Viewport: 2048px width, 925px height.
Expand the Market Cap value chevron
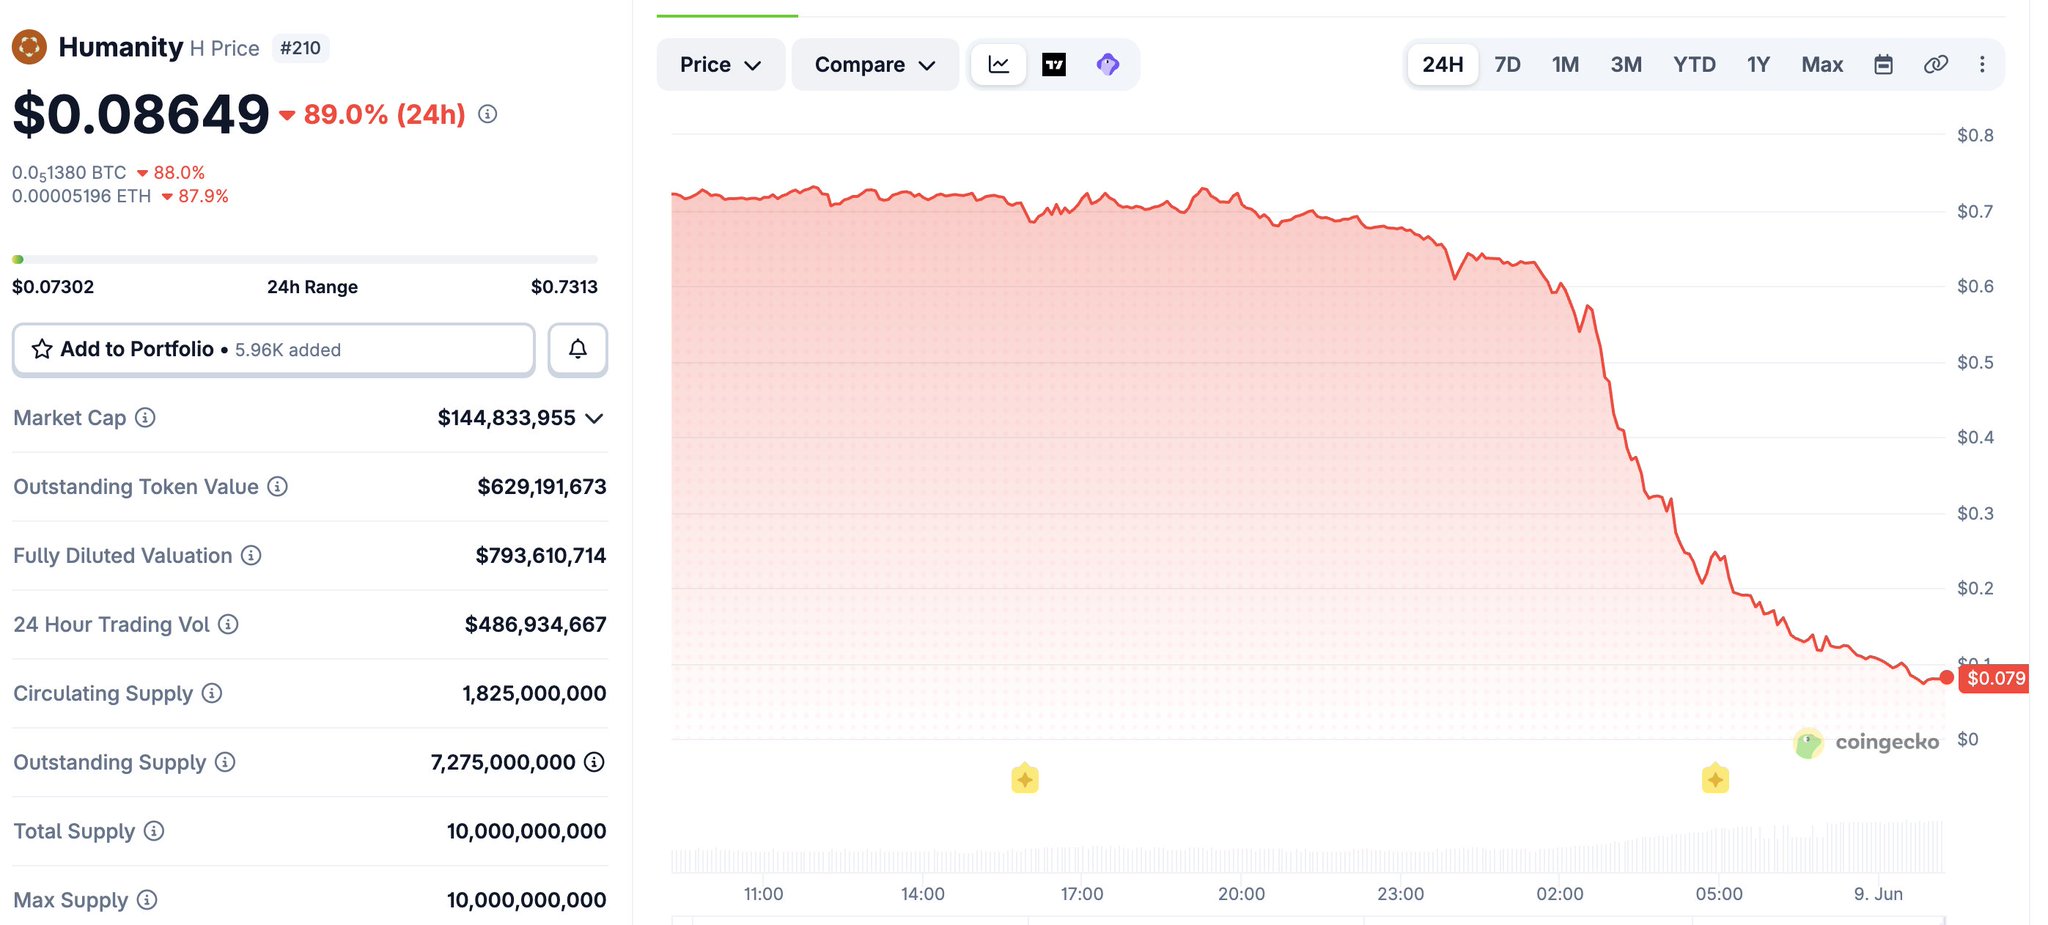point(594,418)
